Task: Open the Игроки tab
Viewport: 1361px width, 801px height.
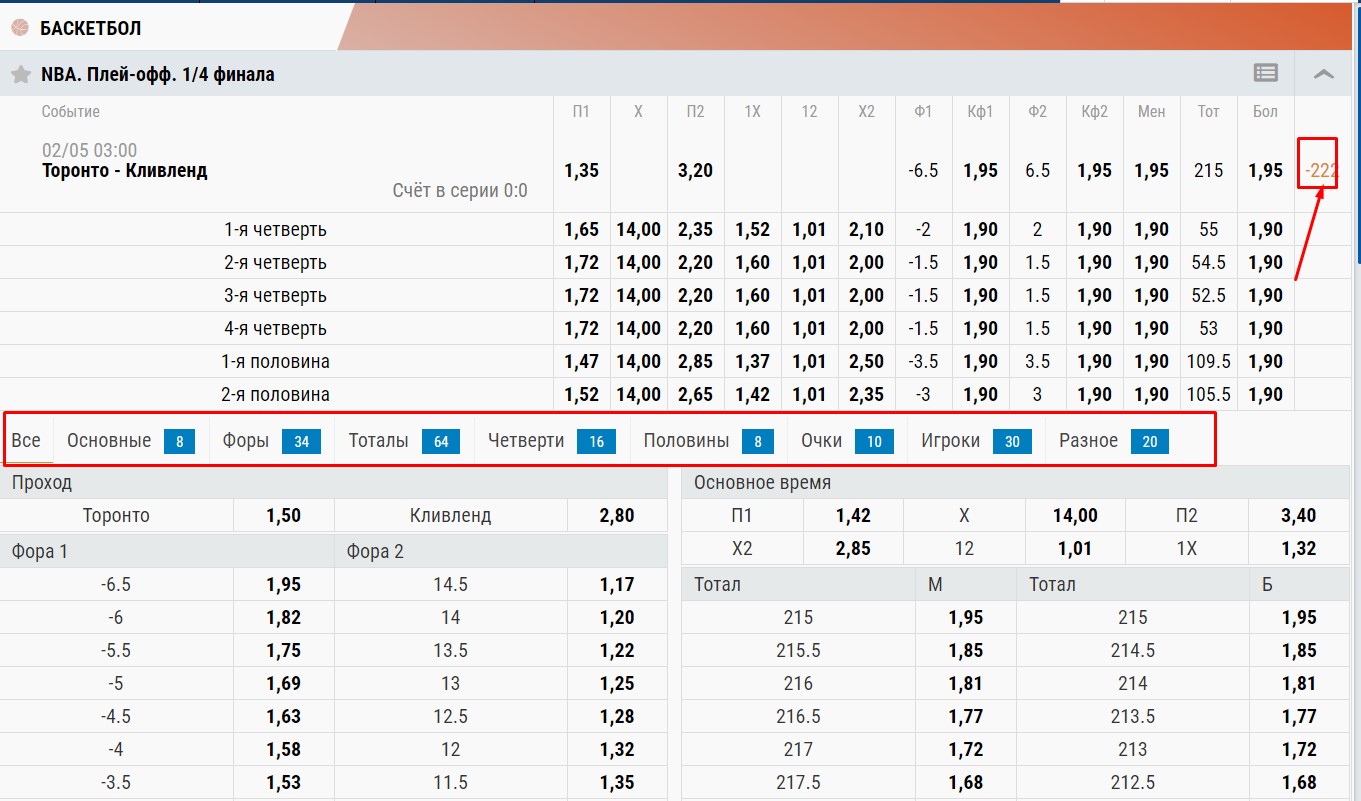Action: click(976, 440)
